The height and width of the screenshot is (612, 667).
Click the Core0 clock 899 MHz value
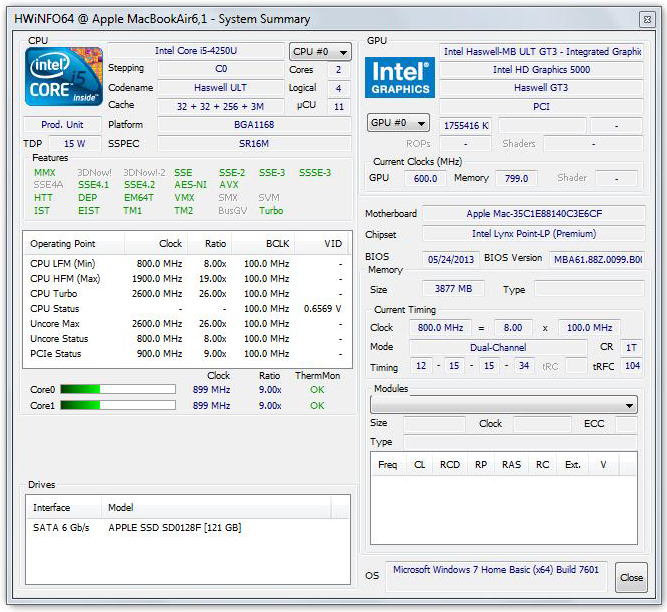pos(211,390)
